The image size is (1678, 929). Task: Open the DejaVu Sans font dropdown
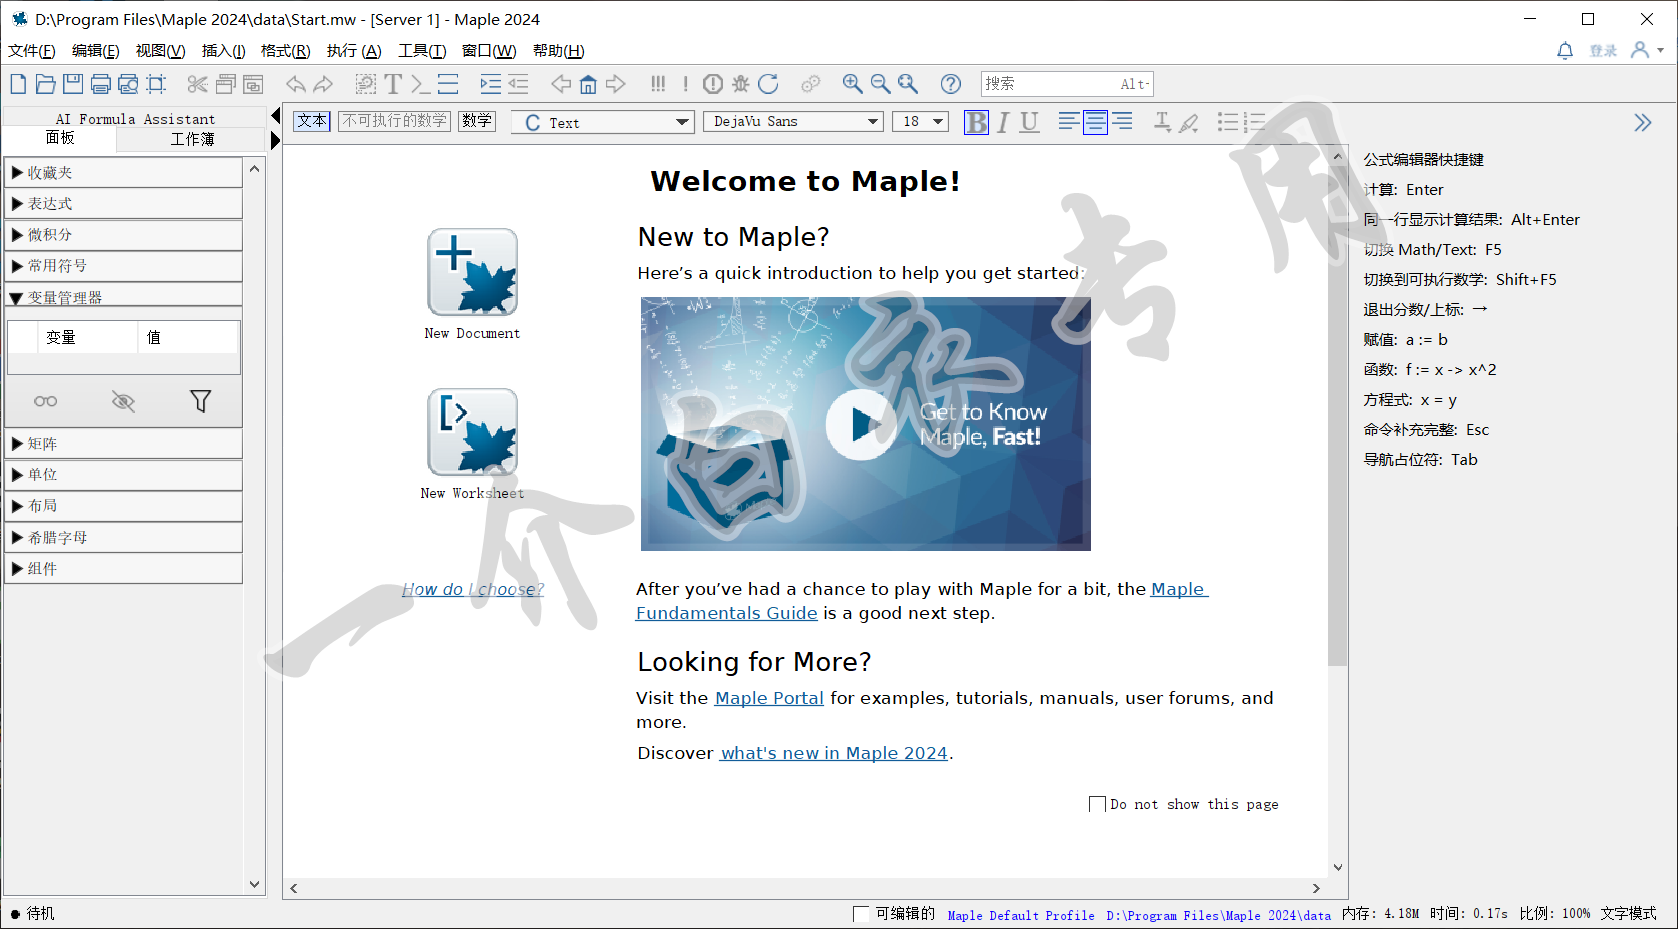click(793, 122)
